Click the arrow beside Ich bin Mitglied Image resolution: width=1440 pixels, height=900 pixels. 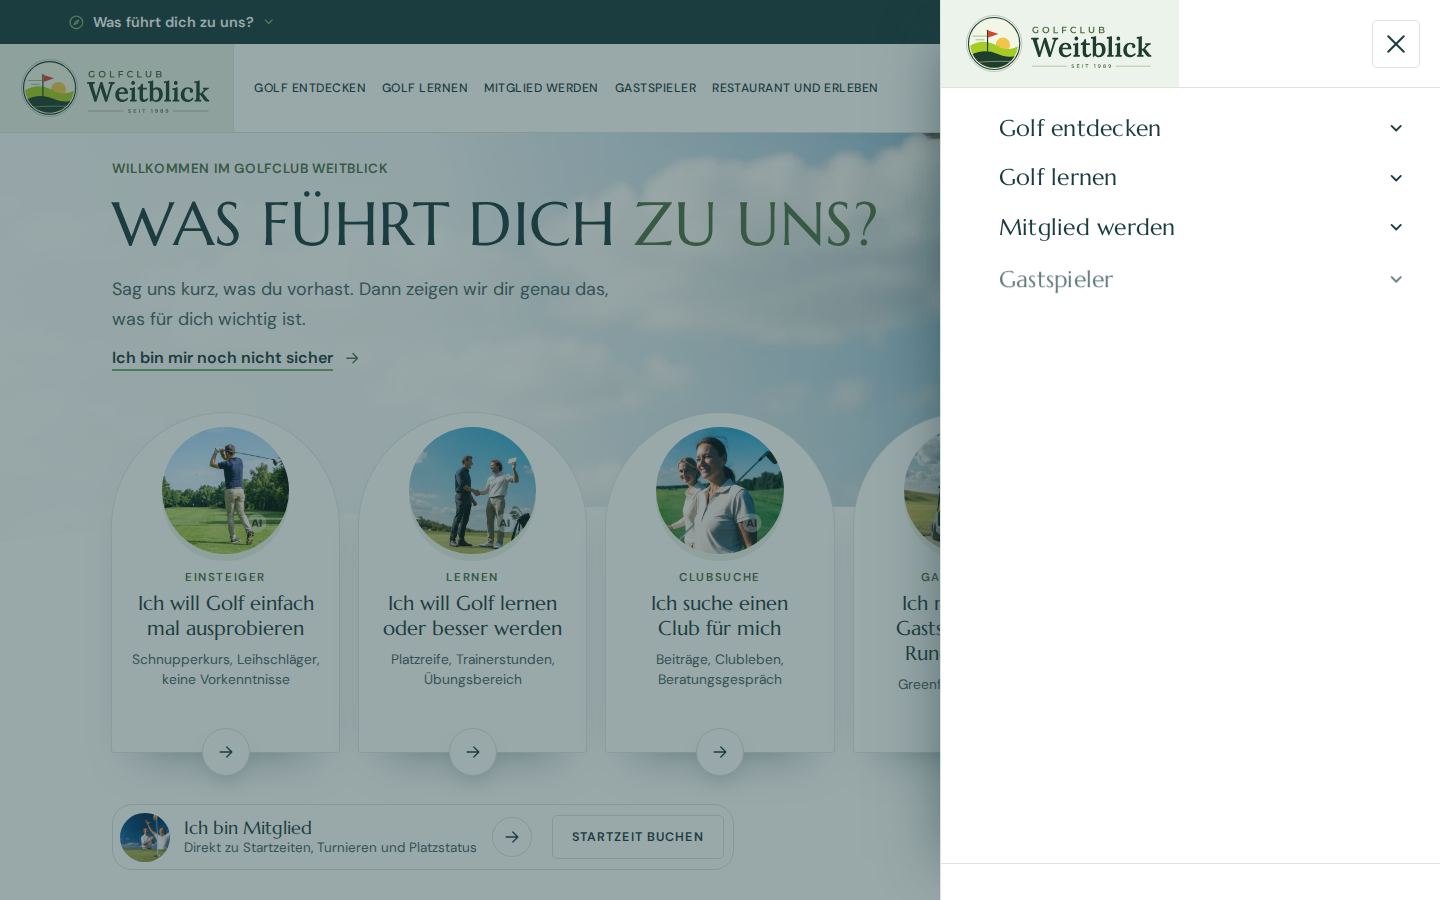pos(512,837)
